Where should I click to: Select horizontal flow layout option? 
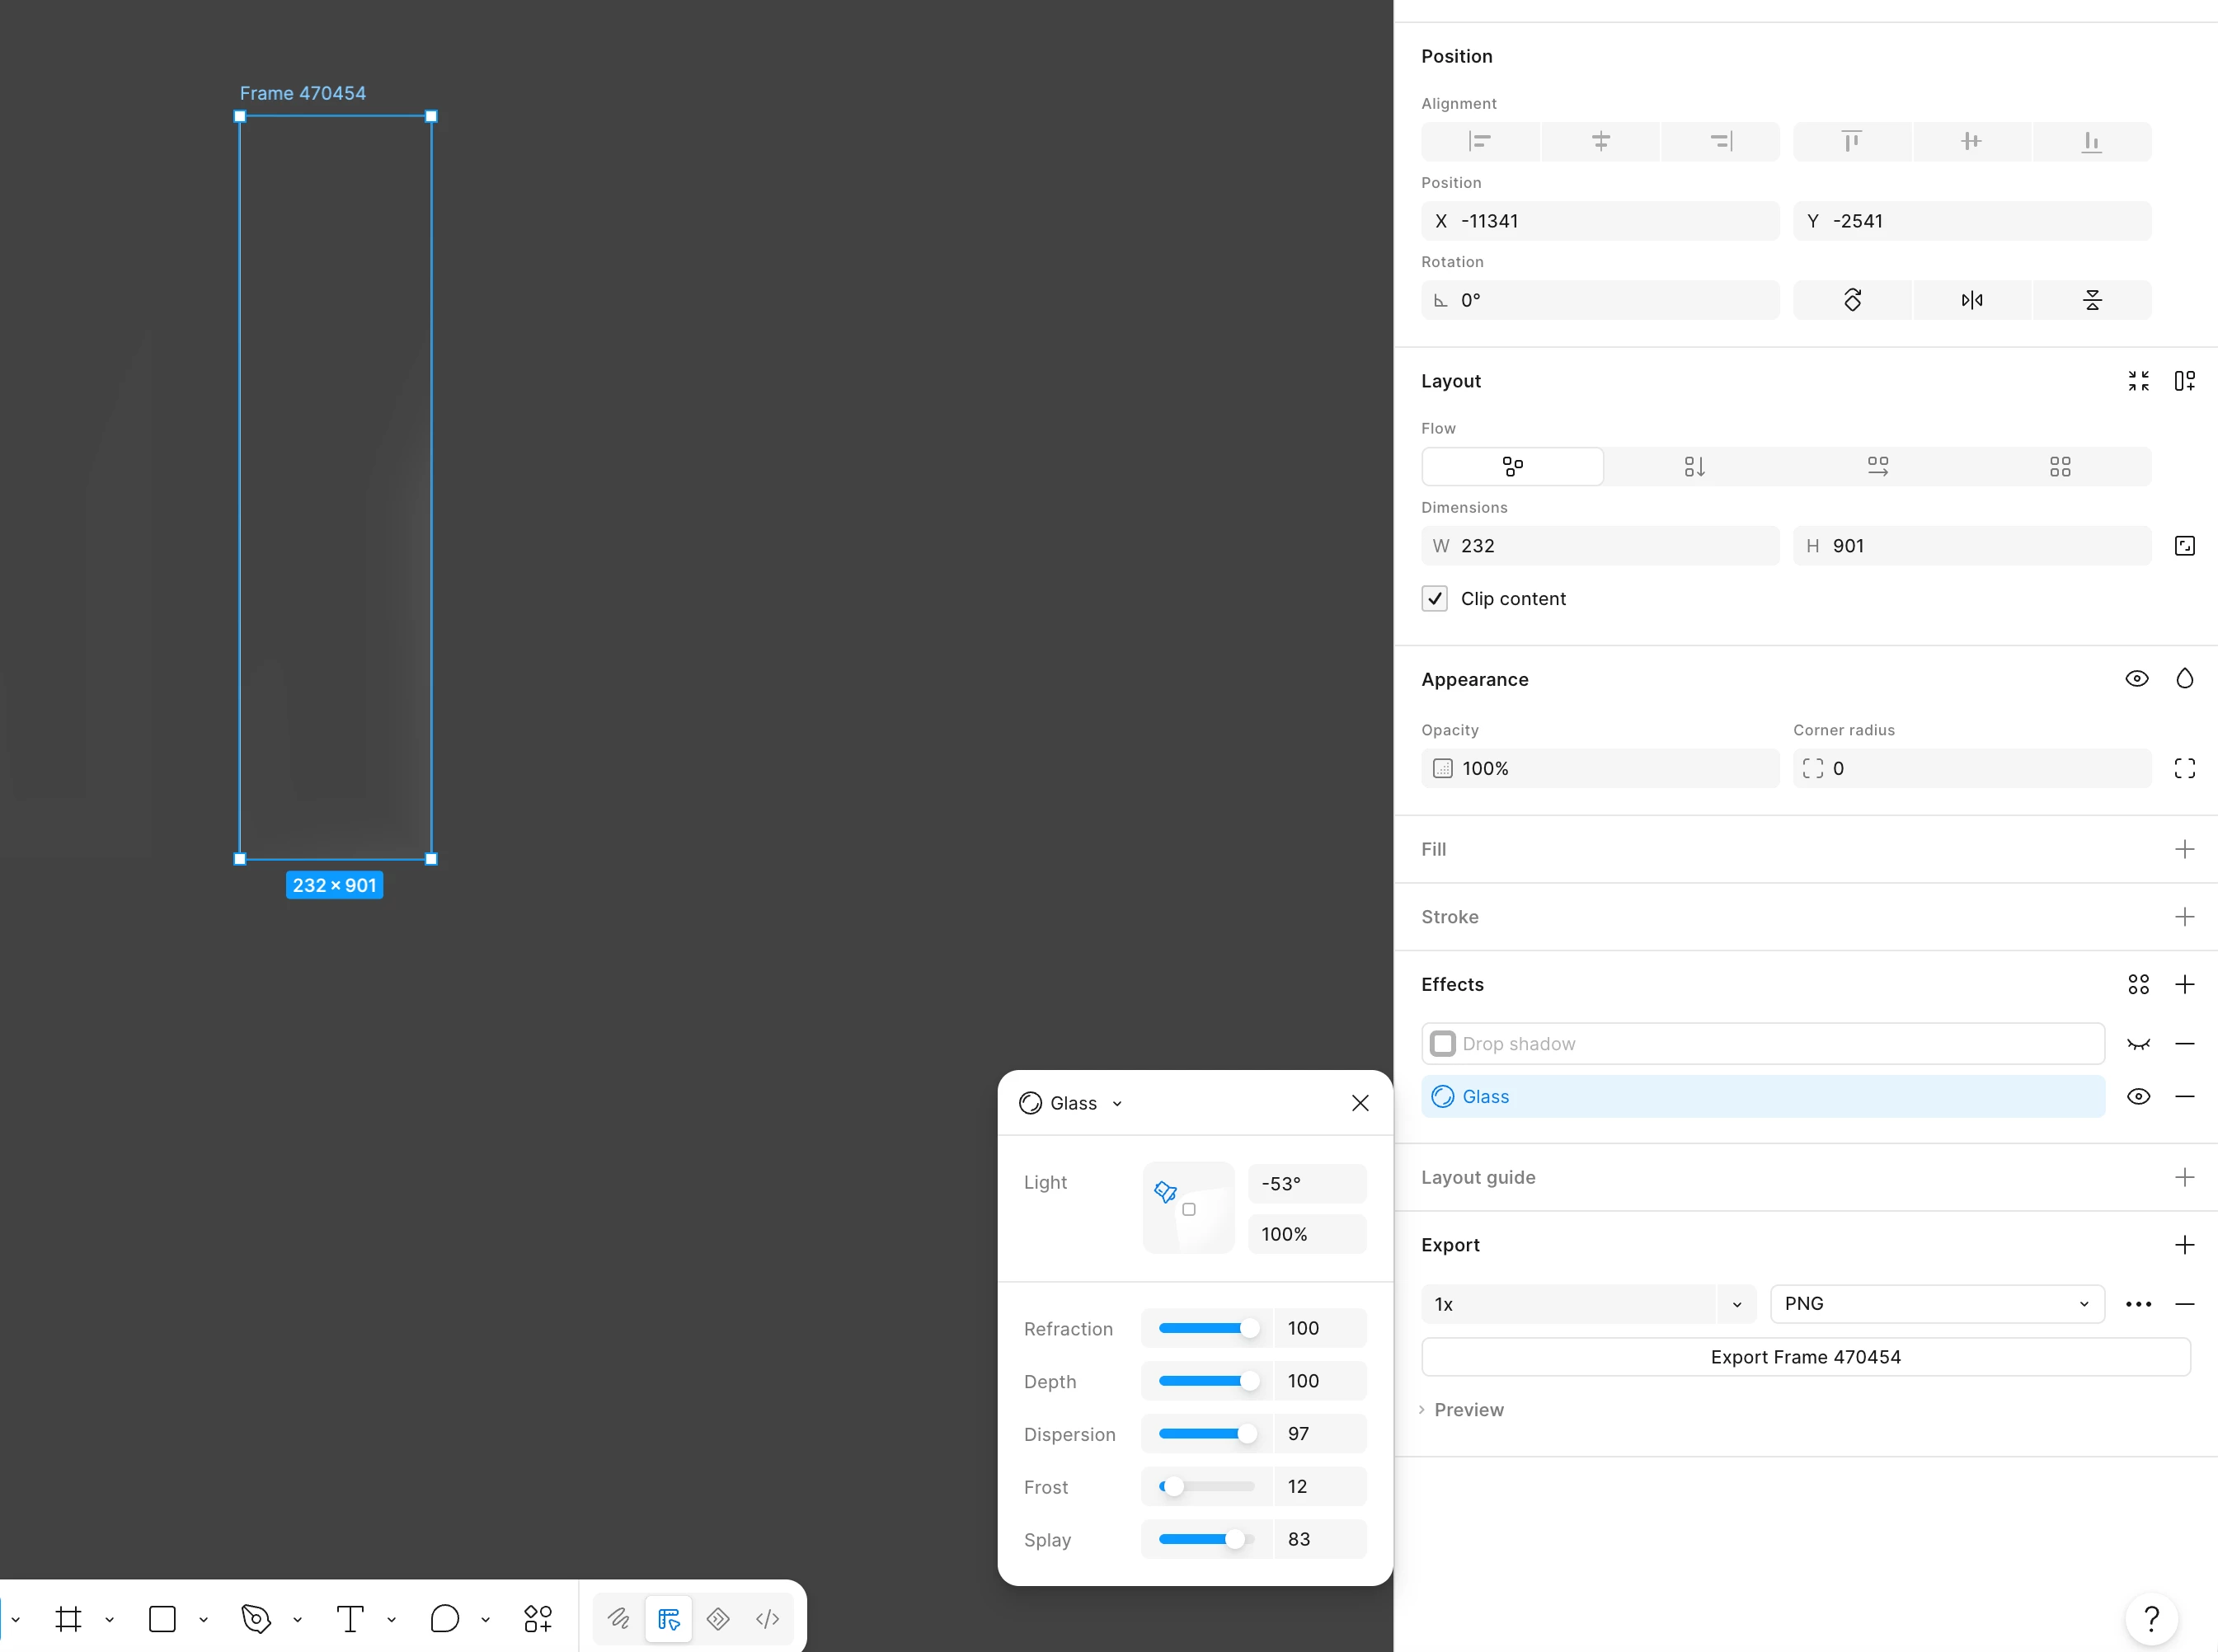point(1877,467)
